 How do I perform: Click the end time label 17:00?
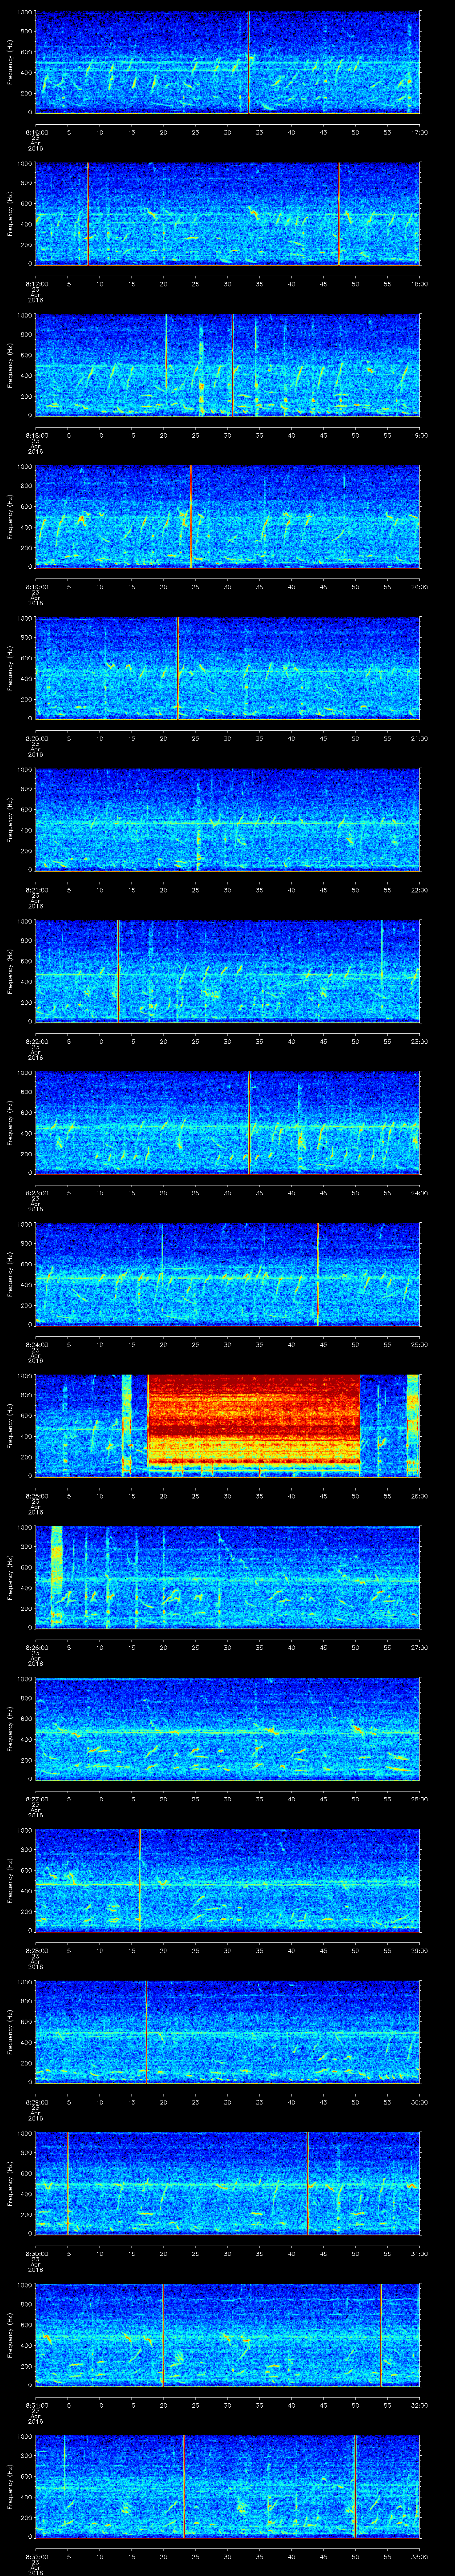tap(419, 132)
